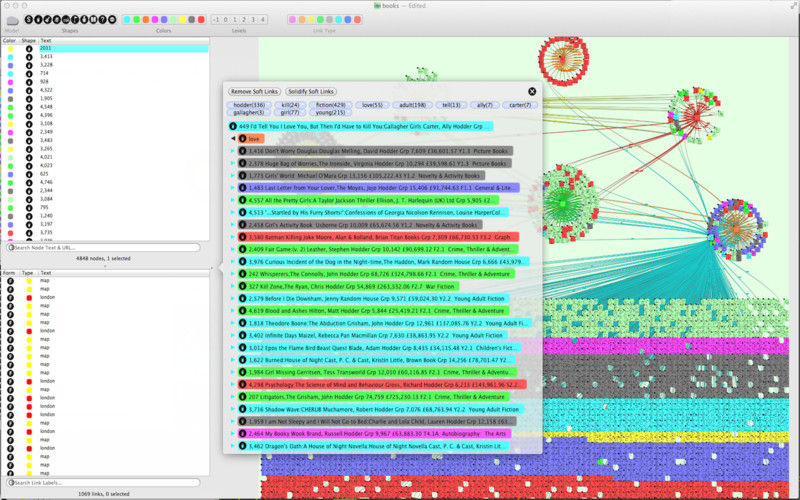The image size is (800, 500).
Task: Pick the yellow swatch in Colors
Action: [182, 19]
